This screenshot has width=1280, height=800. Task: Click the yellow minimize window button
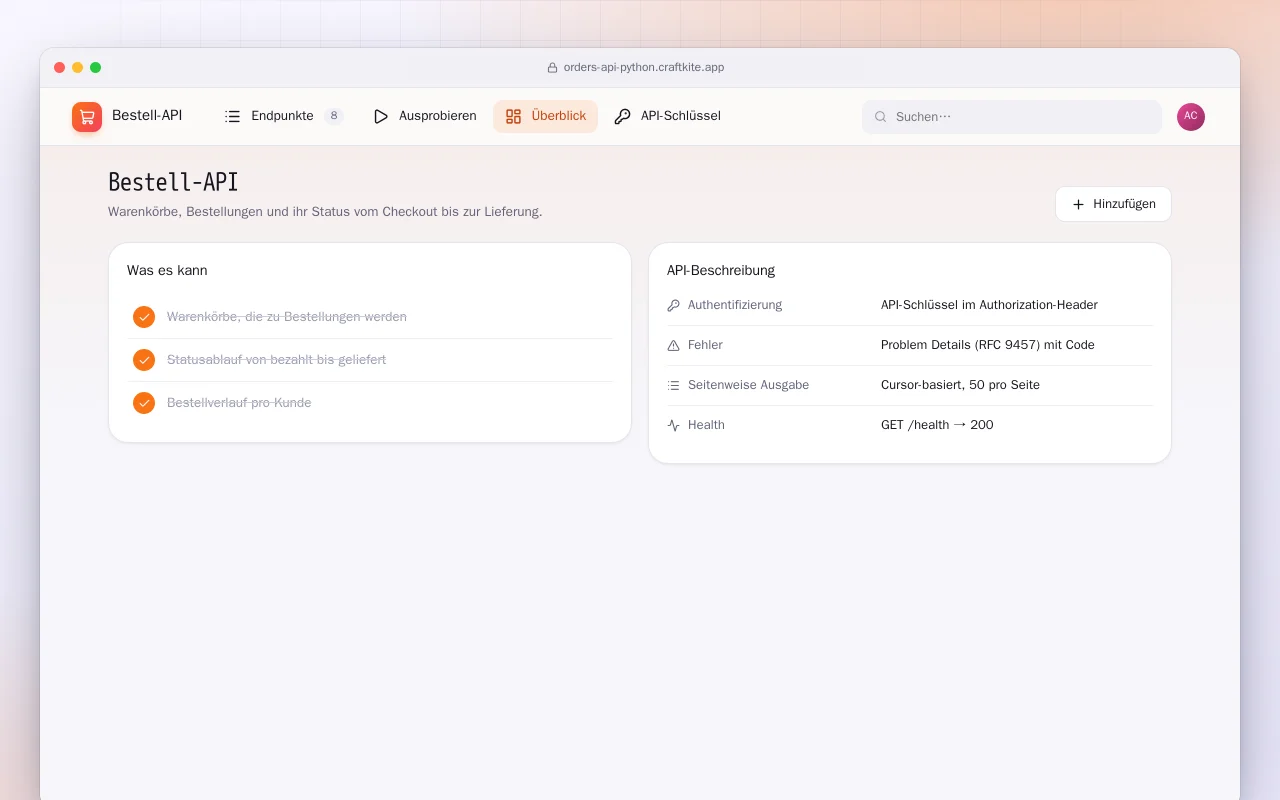click(x=77, y=68)
